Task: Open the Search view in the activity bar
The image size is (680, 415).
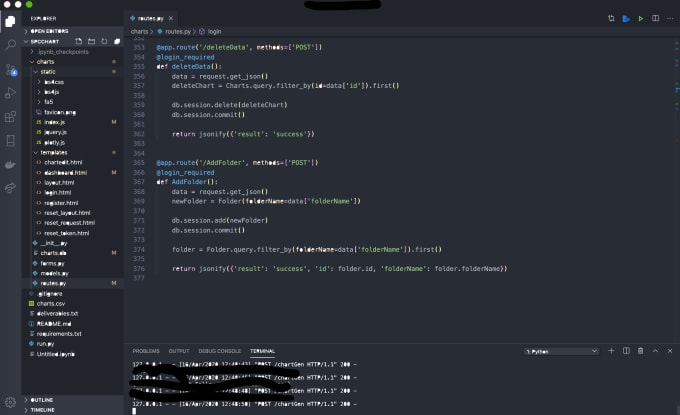Action: tap(10, 45)
